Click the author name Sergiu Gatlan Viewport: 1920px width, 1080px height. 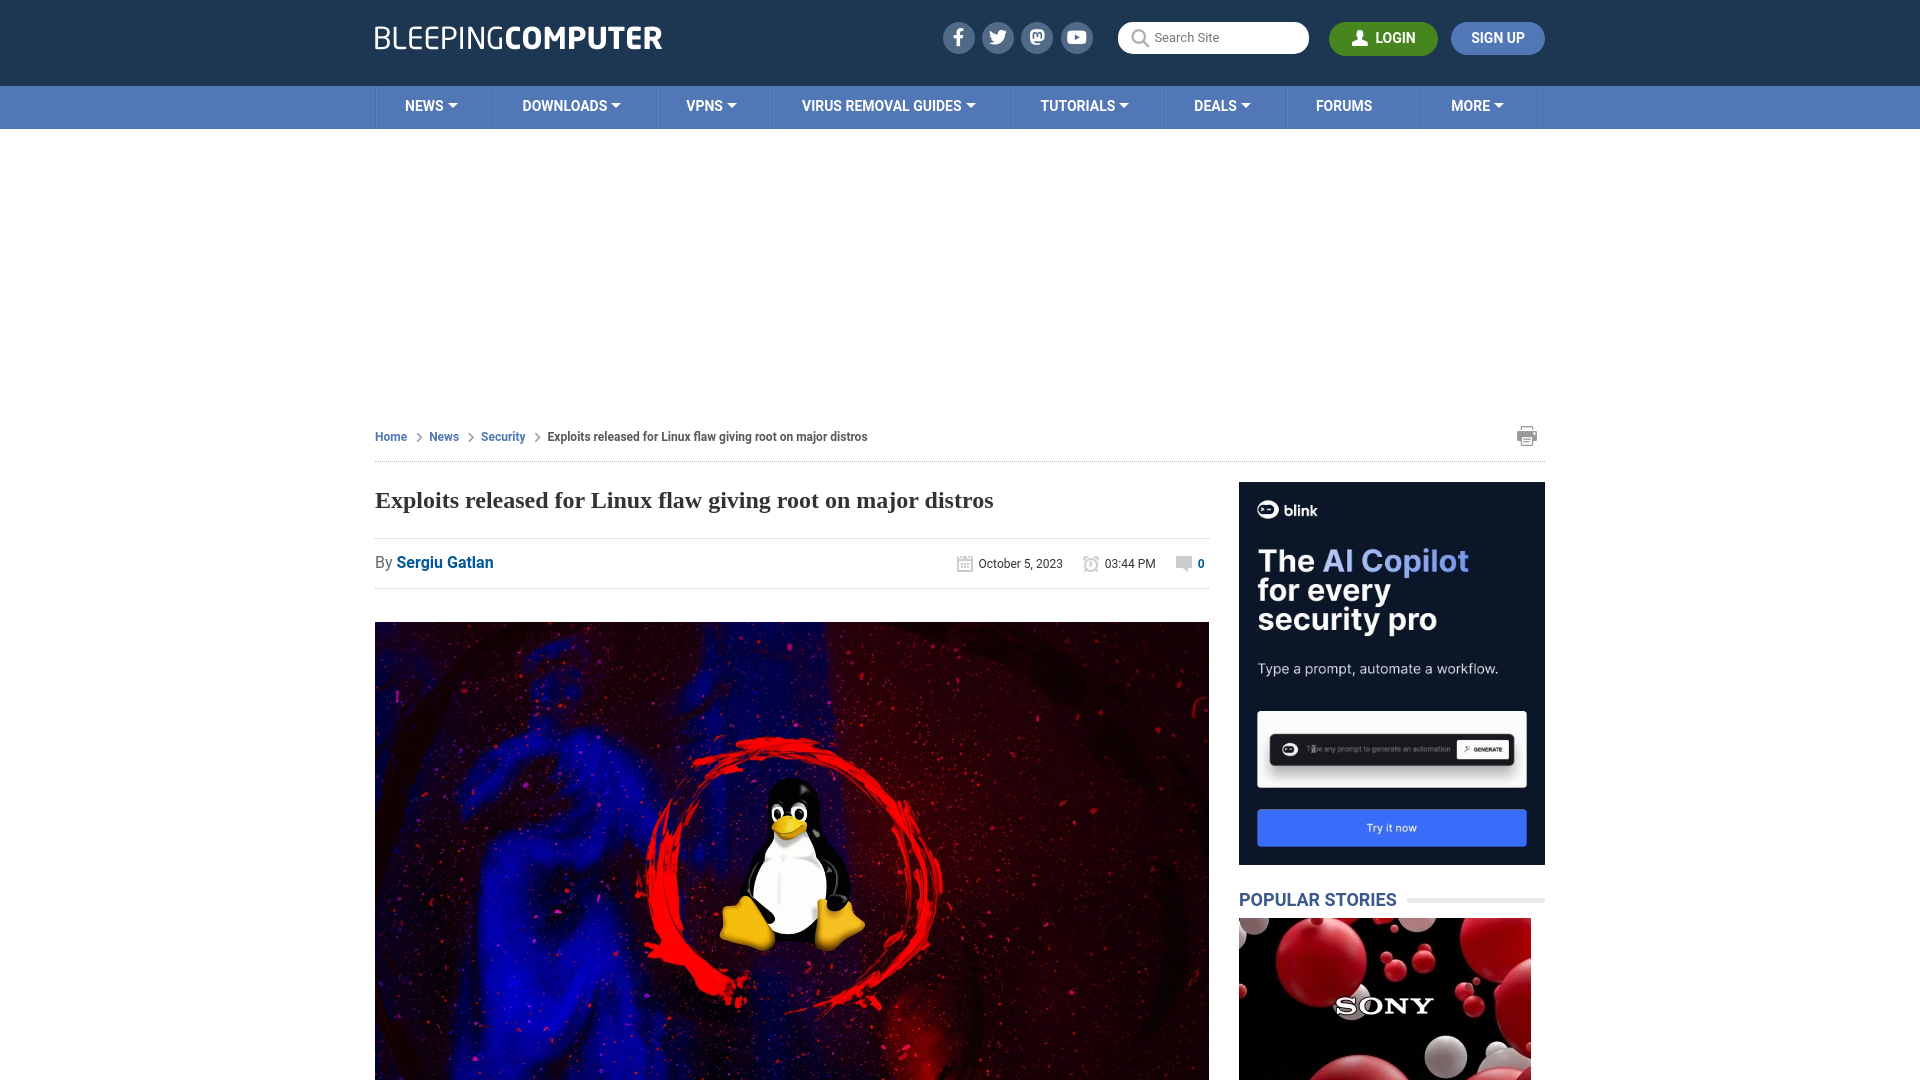point(444,562)
